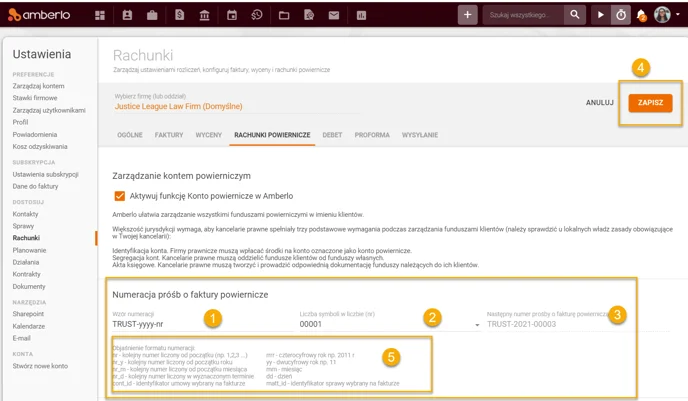Open the reports chart icon

point(361,15)
